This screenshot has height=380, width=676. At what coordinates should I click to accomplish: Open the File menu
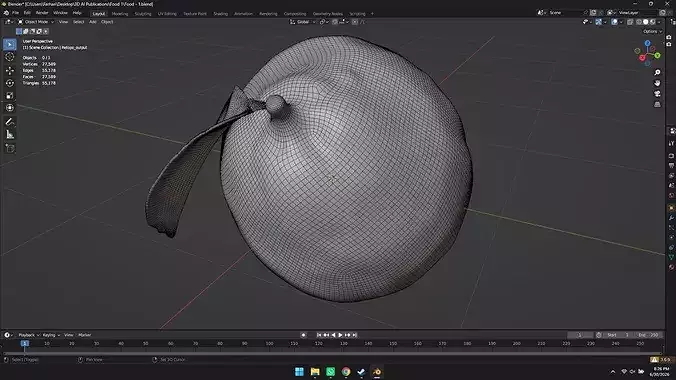click(x=16, y=13)
